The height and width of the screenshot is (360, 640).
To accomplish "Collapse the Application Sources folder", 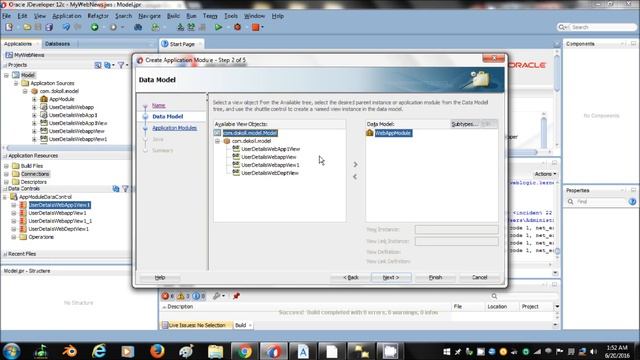I will click(16, 83).
